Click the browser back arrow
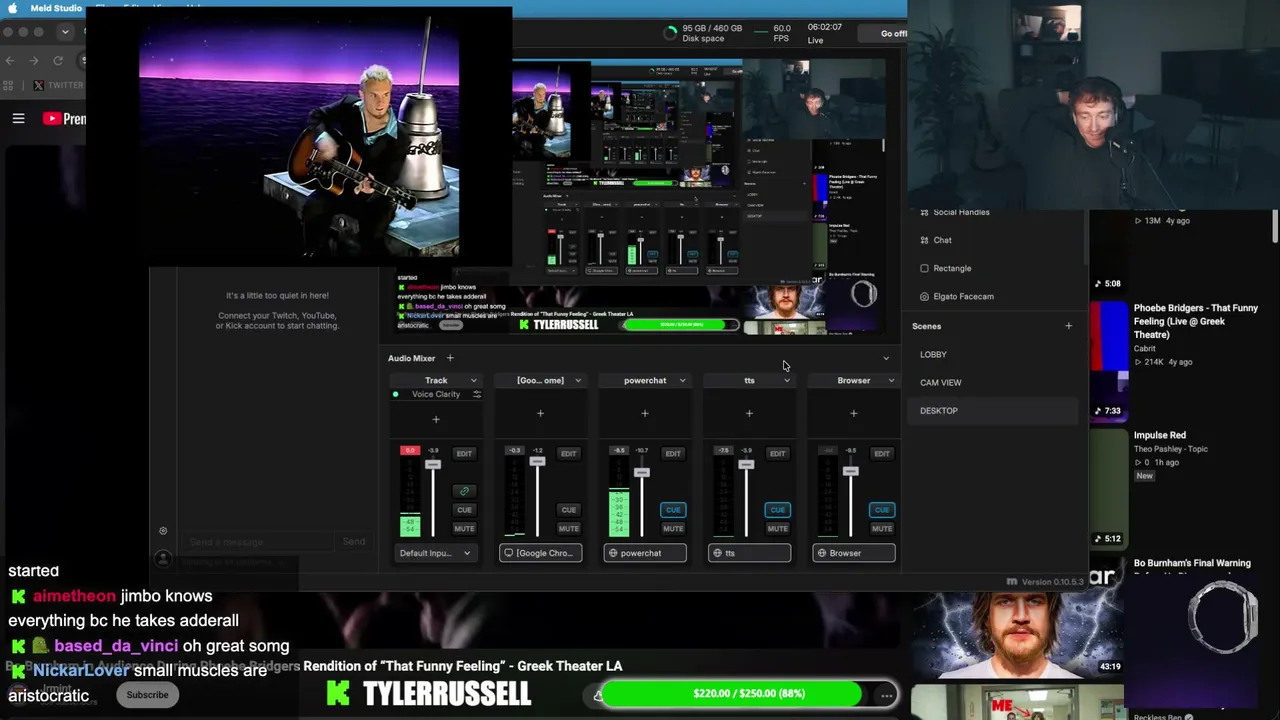Viewport: 1280px width, 720px height. pyautogui.click(x=10, y=60)
